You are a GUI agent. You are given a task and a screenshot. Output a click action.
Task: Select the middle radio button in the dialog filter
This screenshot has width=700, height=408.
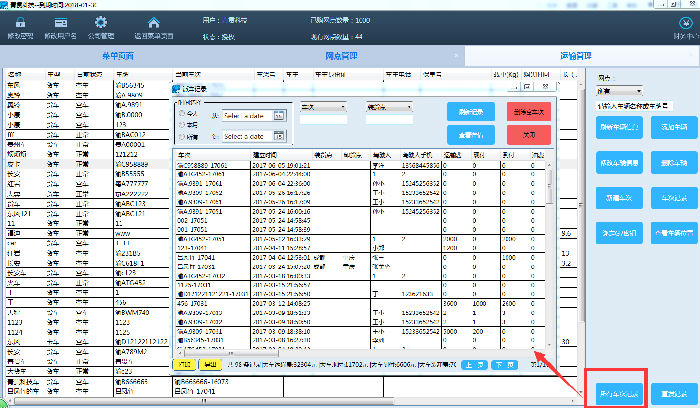coord(180,124)
